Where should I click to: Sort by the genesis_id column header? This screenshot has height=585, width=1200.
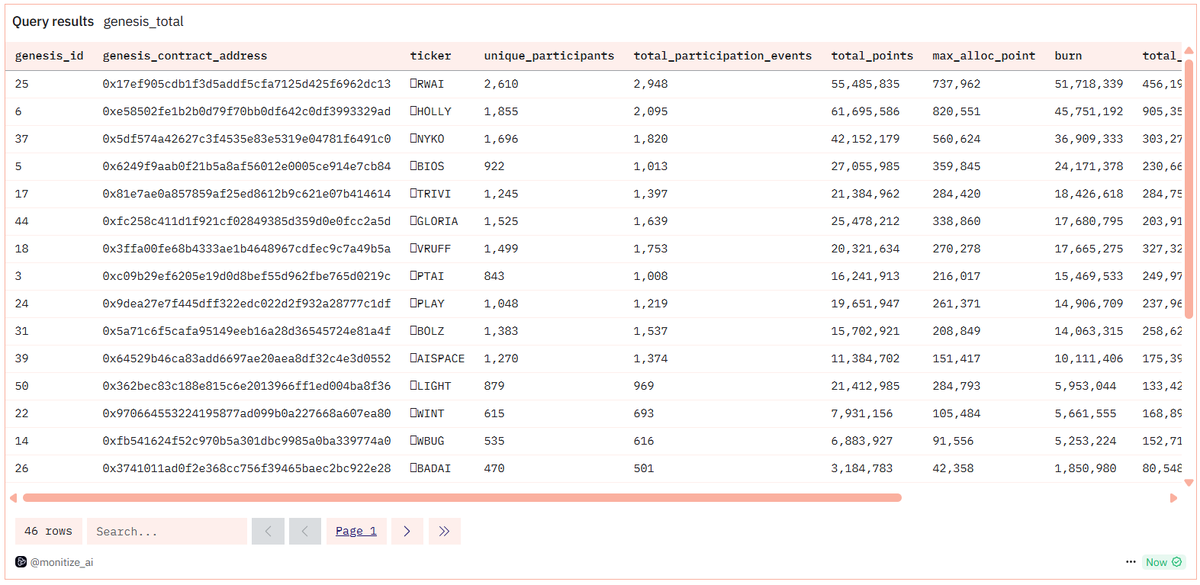pos(49,56)
